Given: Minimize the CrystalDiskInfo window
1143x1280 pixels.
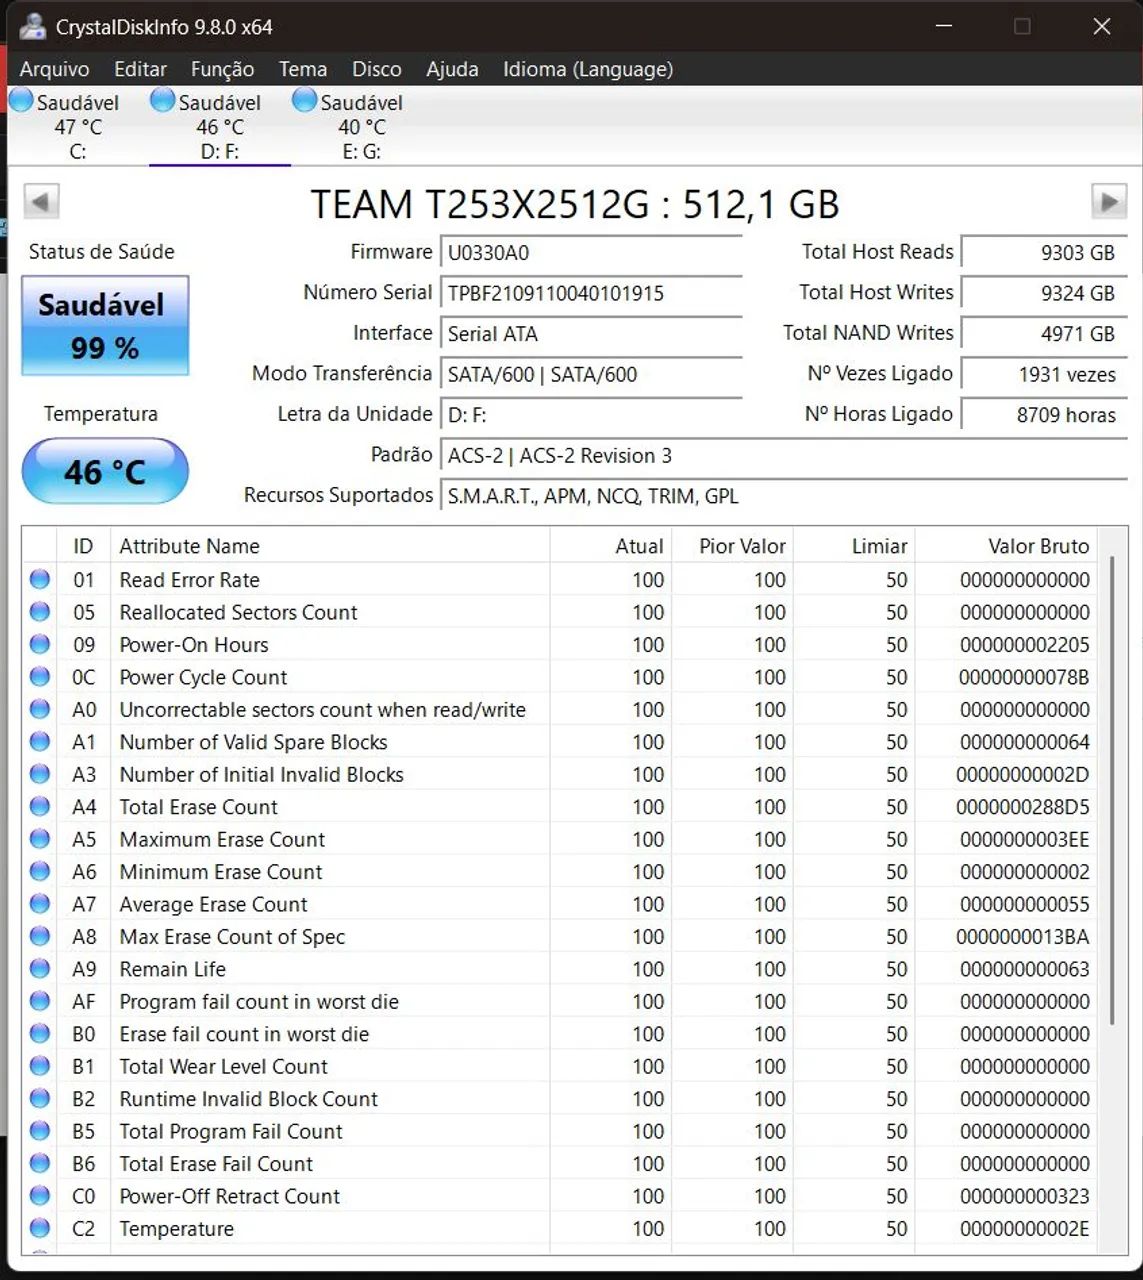Looking at the screenshot, I should 943,27.
